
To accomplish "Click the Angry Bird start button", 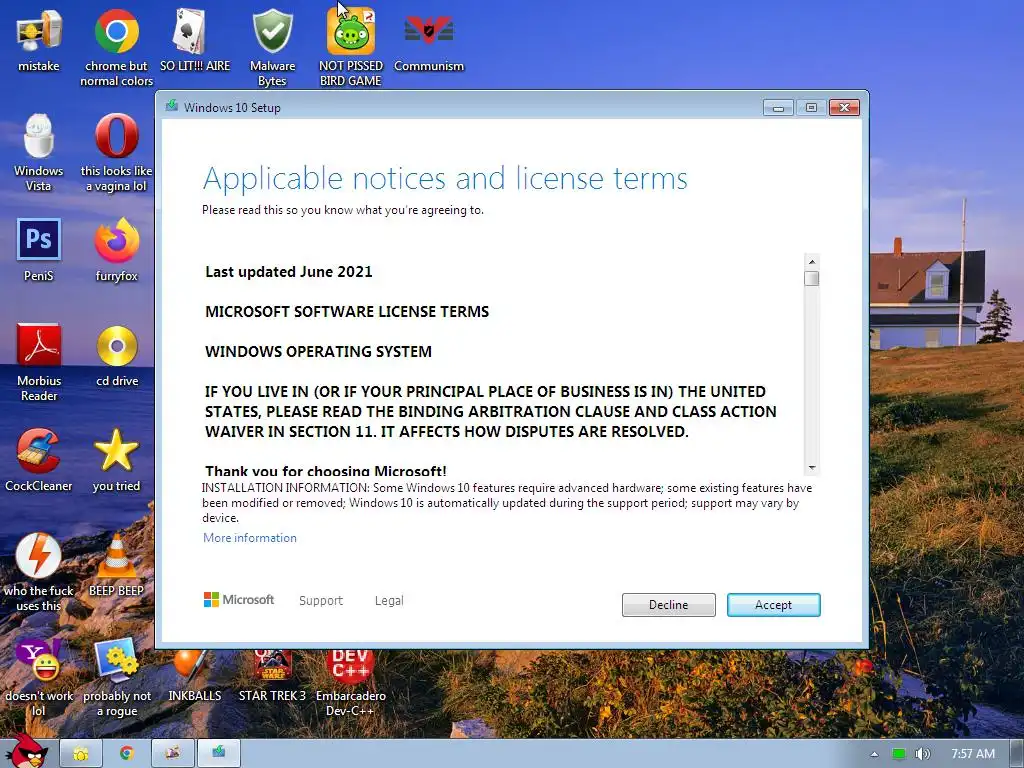I will coord(29,751).
